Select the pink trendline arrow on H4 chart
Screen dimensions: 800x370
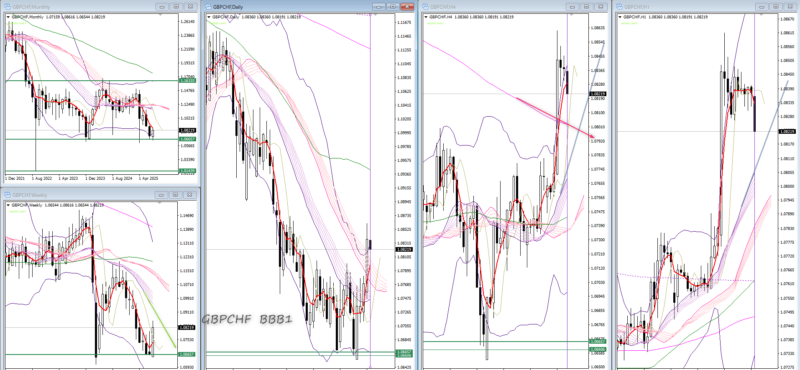click(555, 118)
